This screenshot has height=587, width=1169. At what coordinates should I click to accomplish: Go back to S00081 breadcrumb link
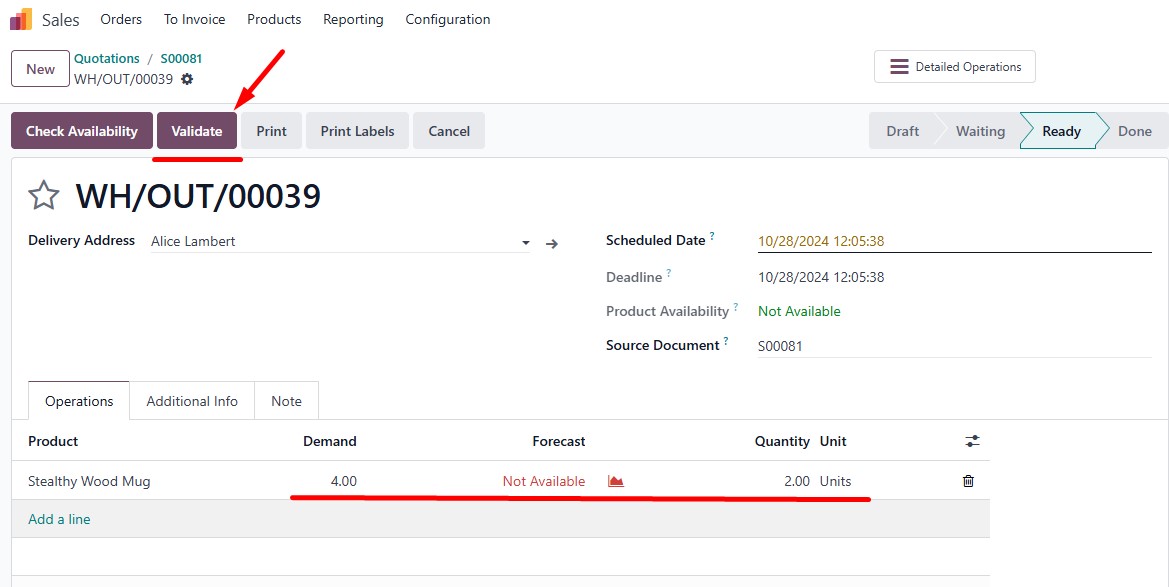click(181, 58)
